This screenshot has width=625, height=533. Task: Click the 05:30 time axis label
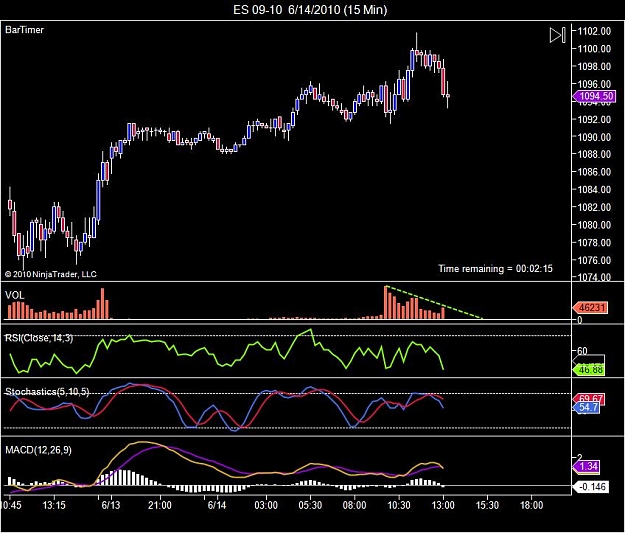[x=310, y=505]
